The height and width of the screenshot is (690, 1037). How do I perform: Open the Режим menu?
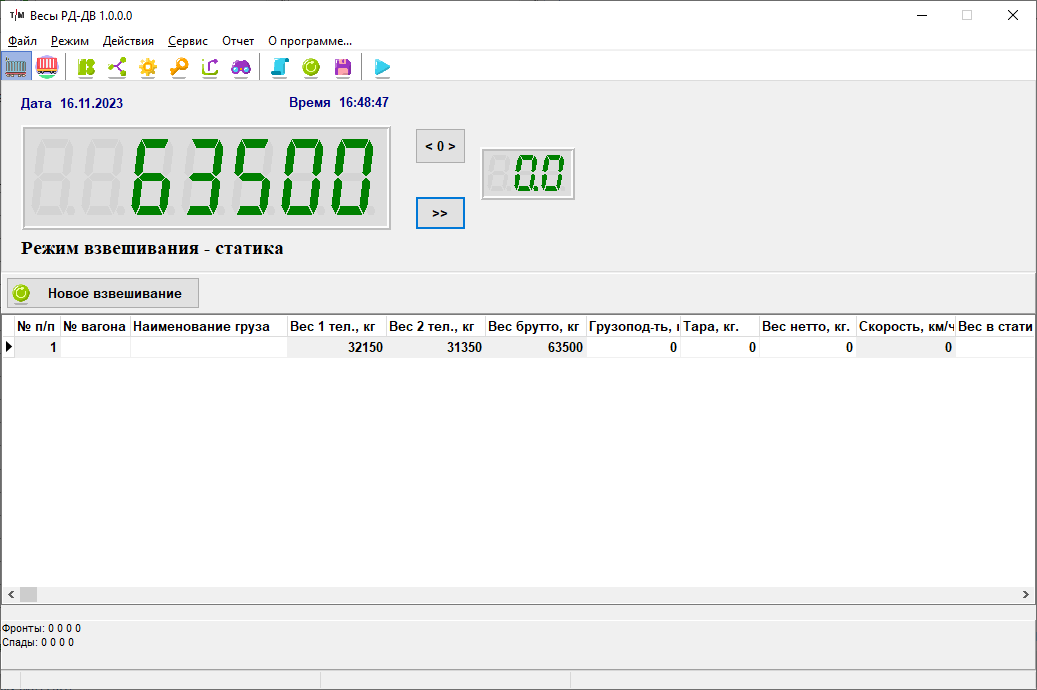70,41
